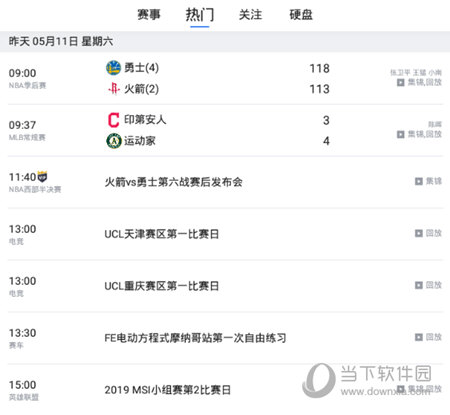This screenshot has width=450, height=415.
Task: Click the NBA季后赛 label
Action: point(27,86)
